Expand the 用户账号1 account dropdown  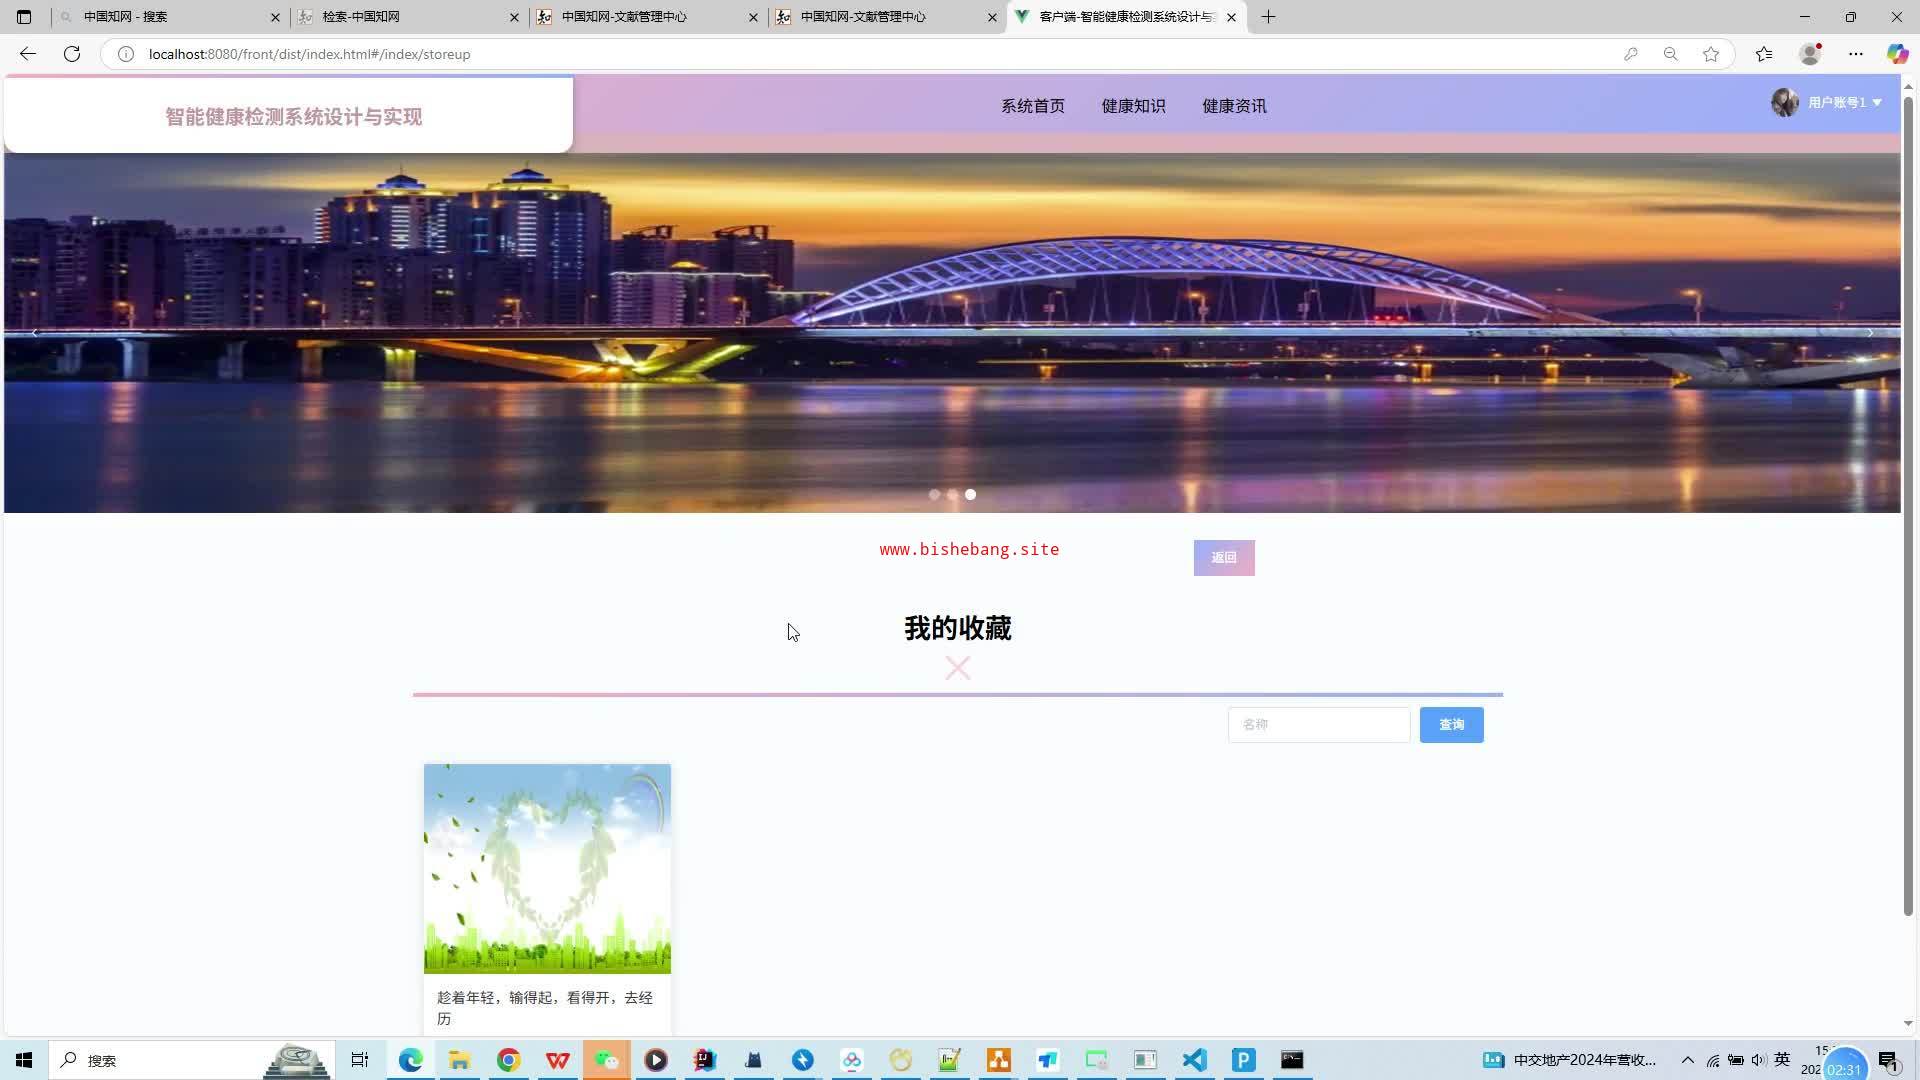point(1843,102)
